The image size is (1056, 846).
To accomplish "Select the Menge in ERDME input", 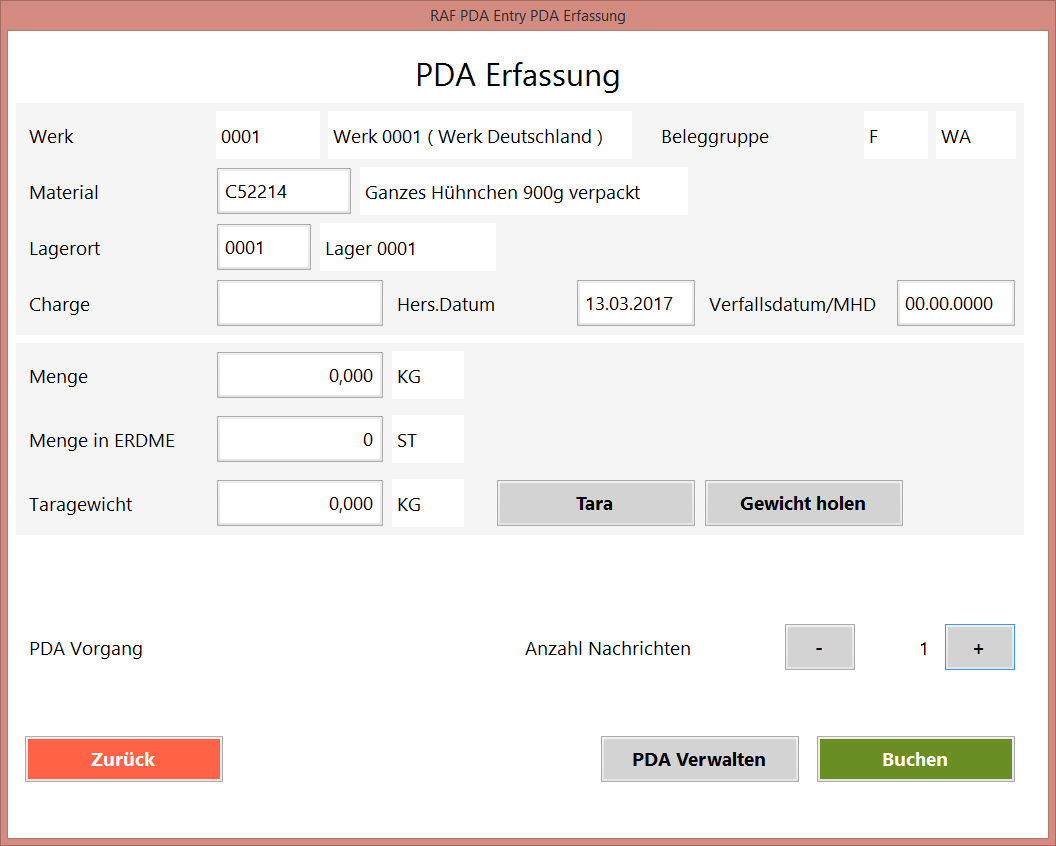I will pos(299,440).
